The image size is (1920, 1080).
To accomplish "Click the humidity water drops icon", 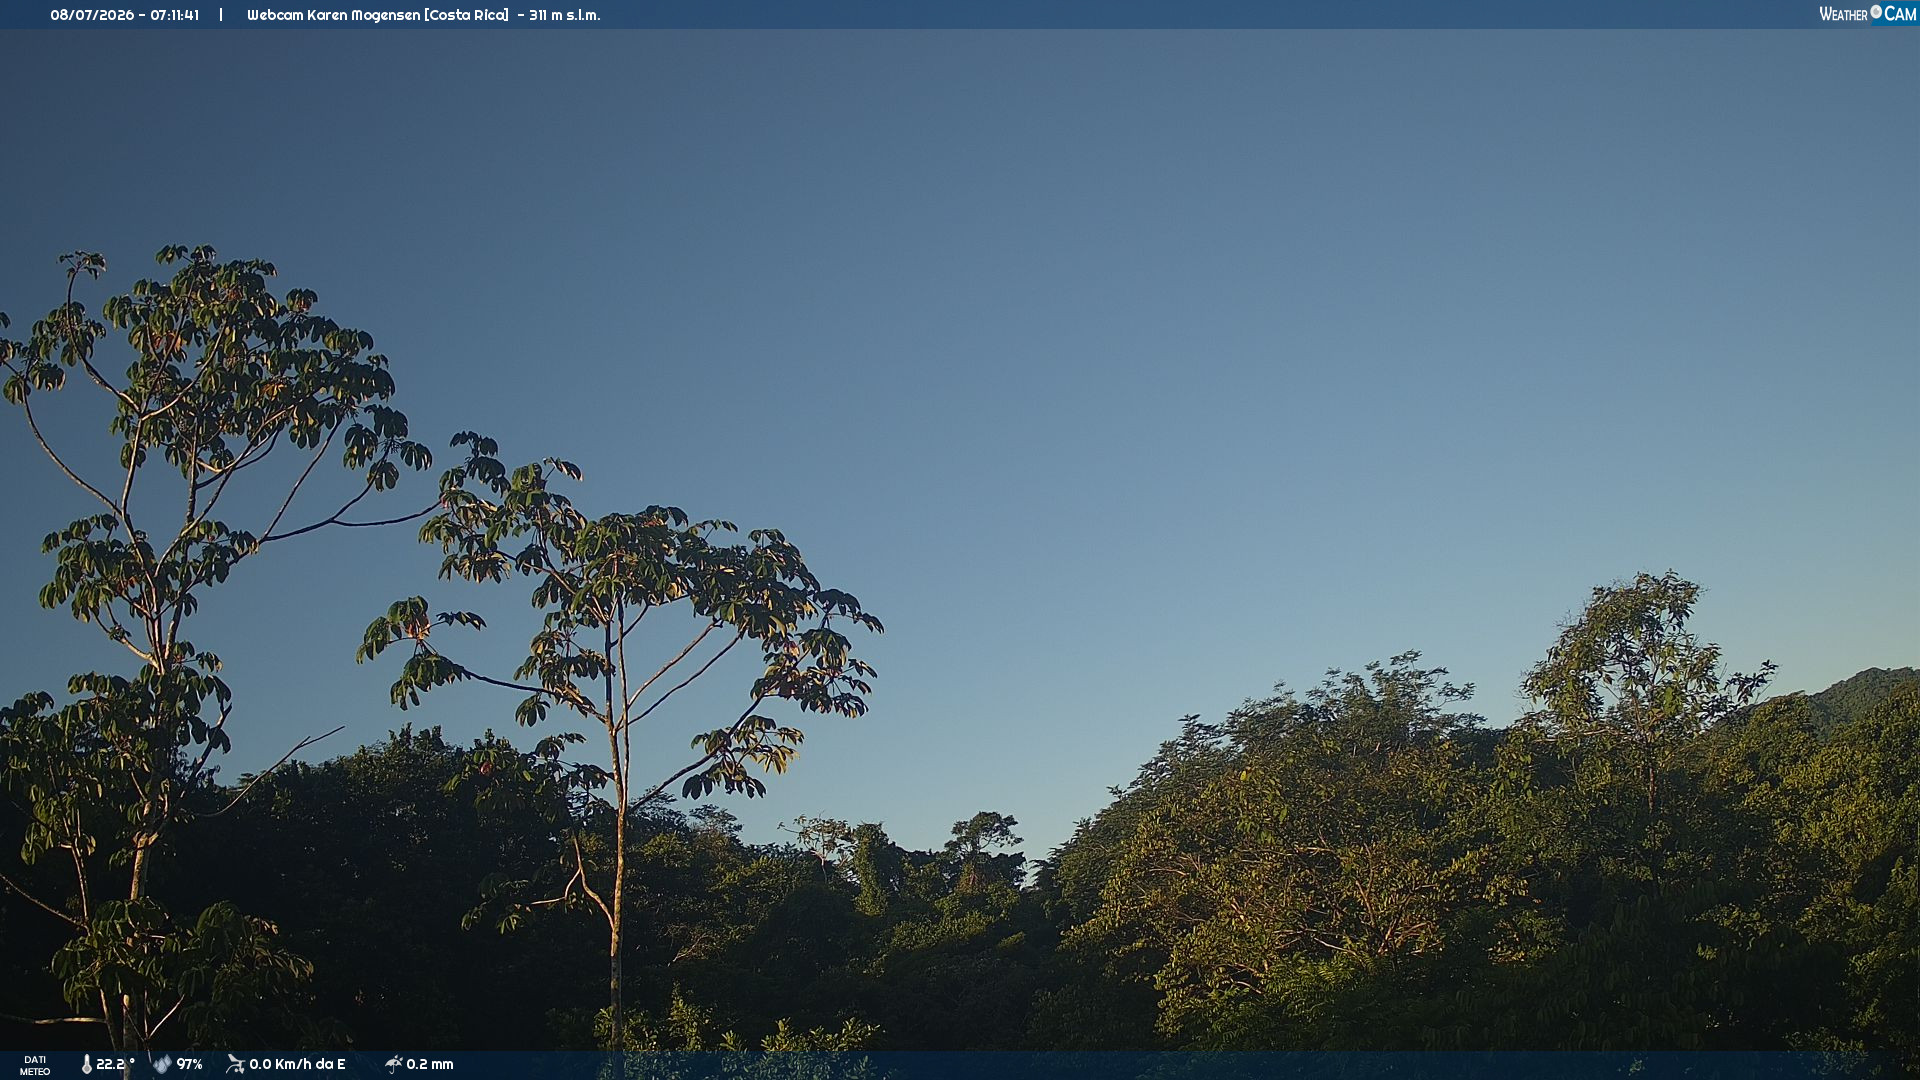I will 162,1064.
